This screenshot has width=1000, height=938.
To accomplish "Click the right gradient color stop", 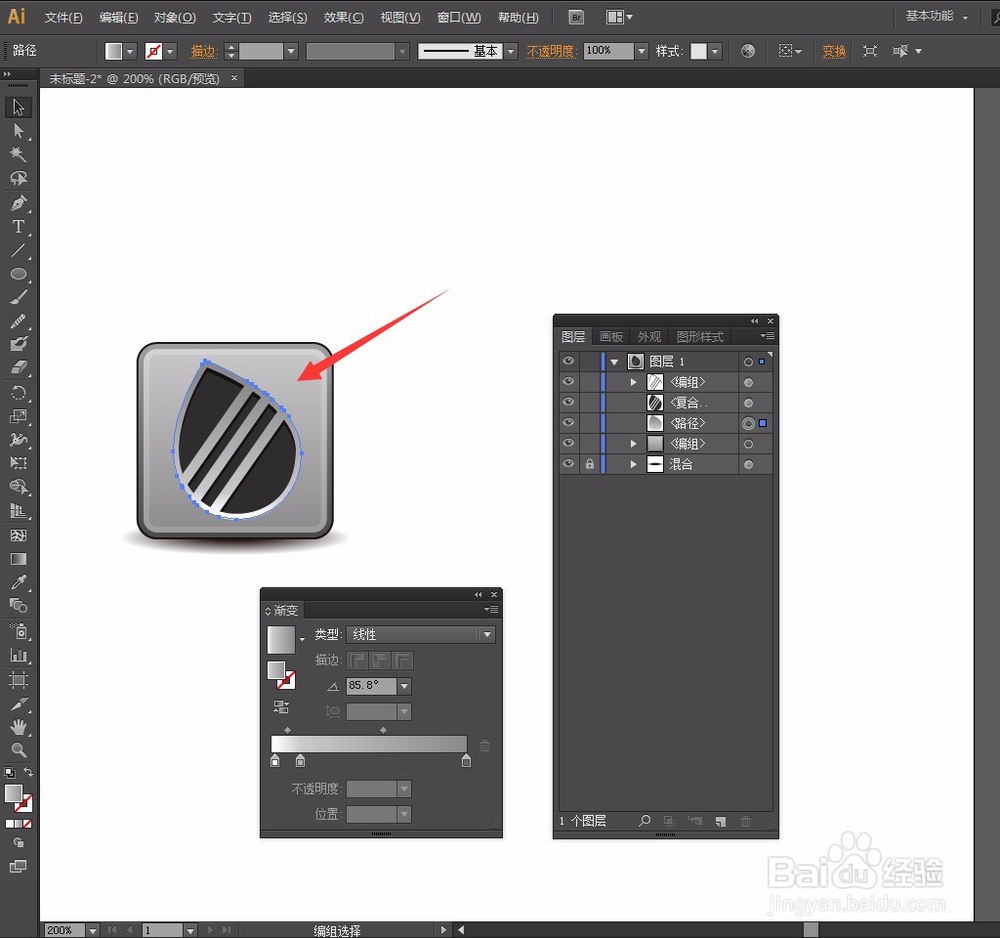I will coord(466,761).
